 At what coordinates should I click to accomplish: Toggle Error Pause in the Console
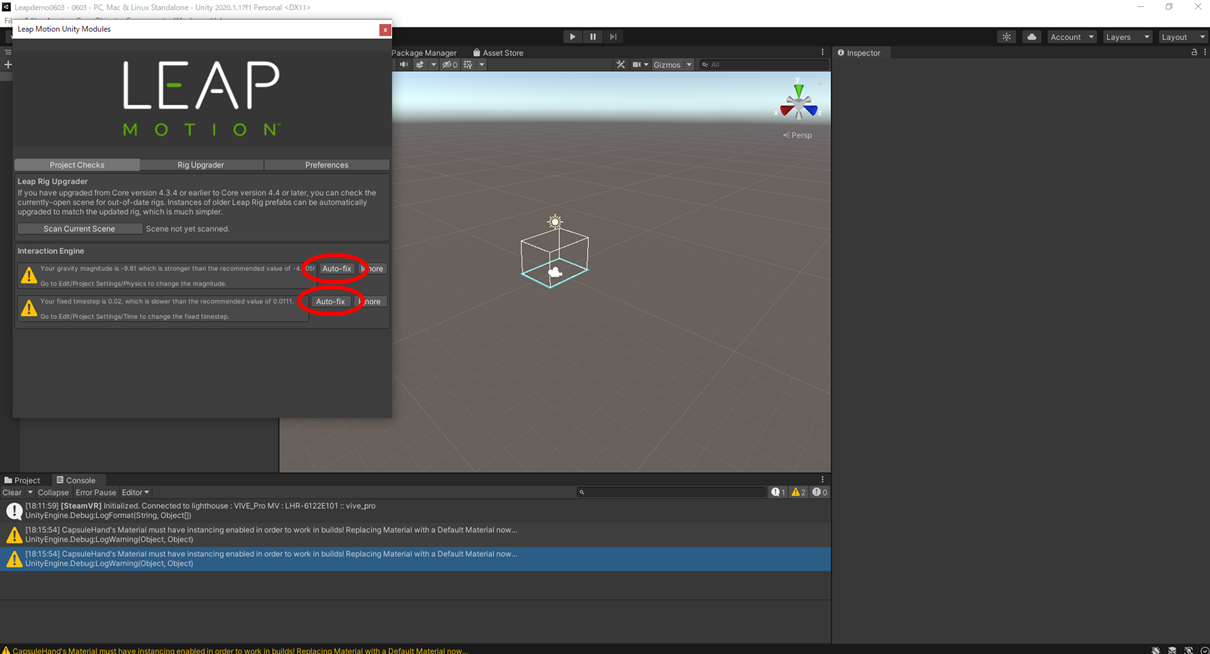(96, 493)
